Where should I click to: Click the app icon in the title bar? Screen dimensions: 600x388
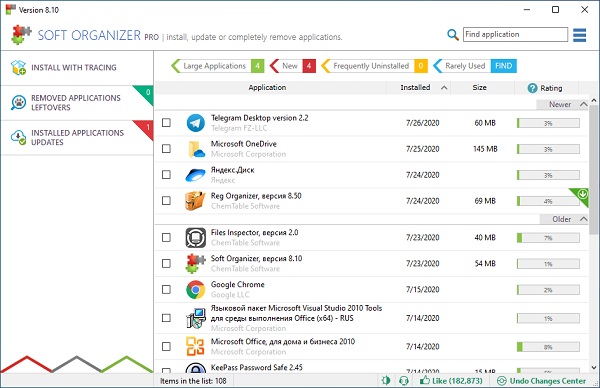[x=10, y=10]
